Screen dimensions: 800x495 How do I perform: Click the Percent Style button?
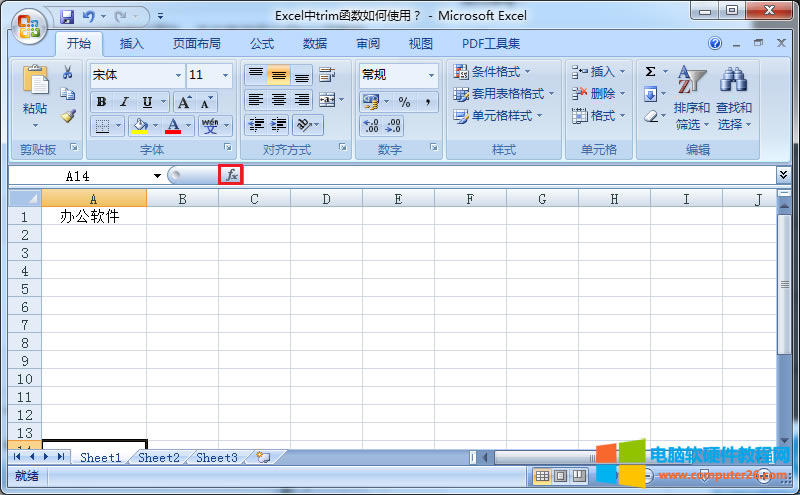(404, 102)
